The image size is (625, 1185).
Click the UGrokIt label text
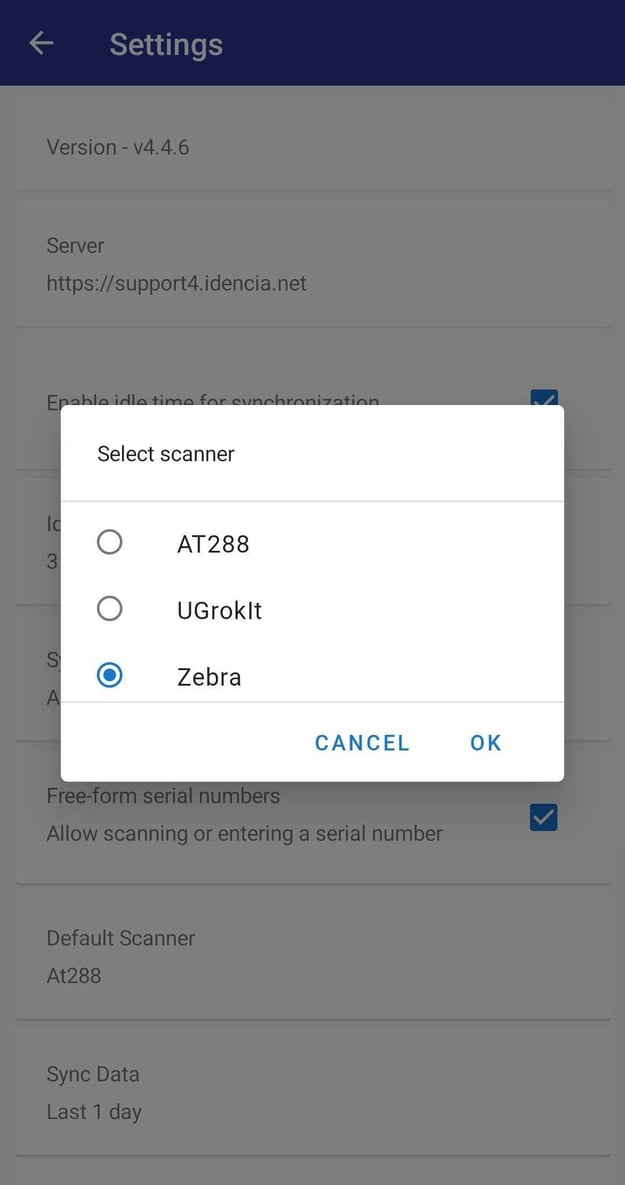click(219, 609)
